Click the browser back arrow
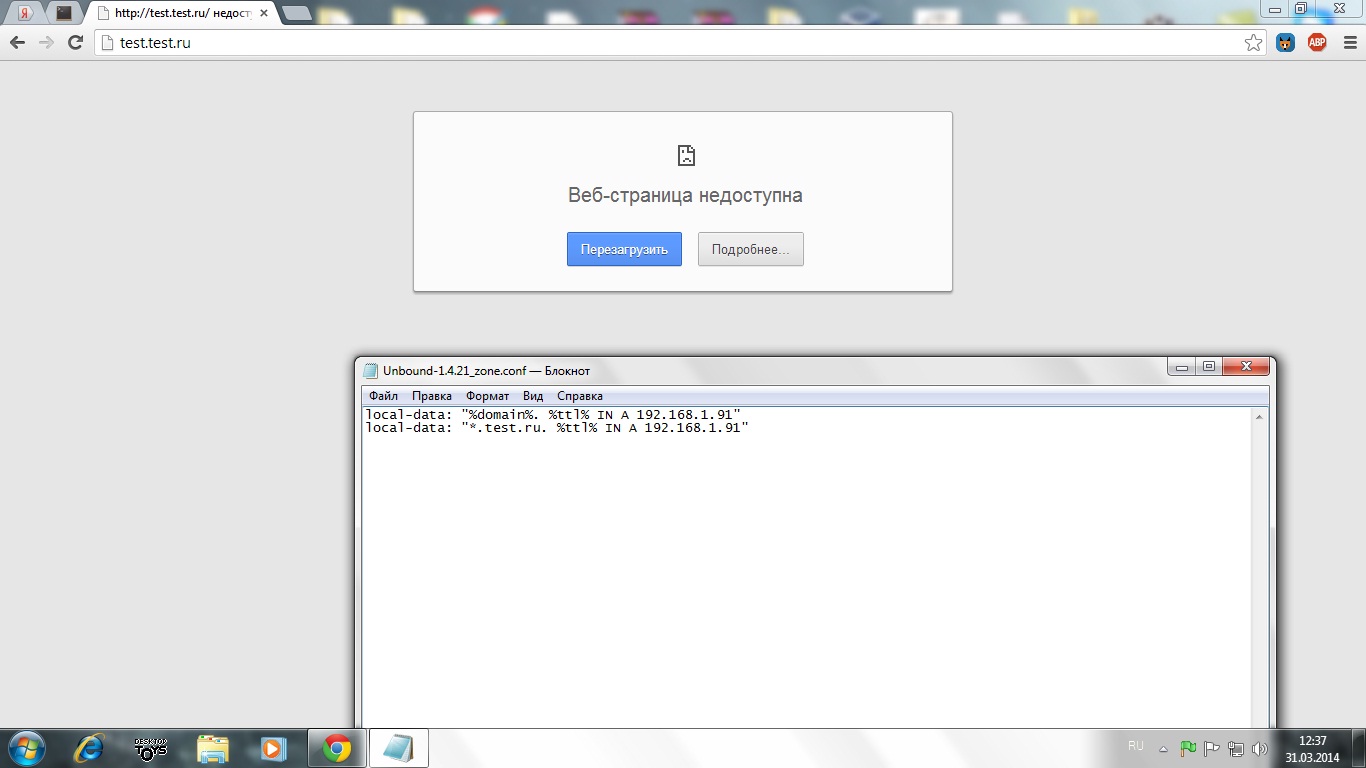Image resolution: width=1366 pixels, height=768 pixels. (17, 43)
